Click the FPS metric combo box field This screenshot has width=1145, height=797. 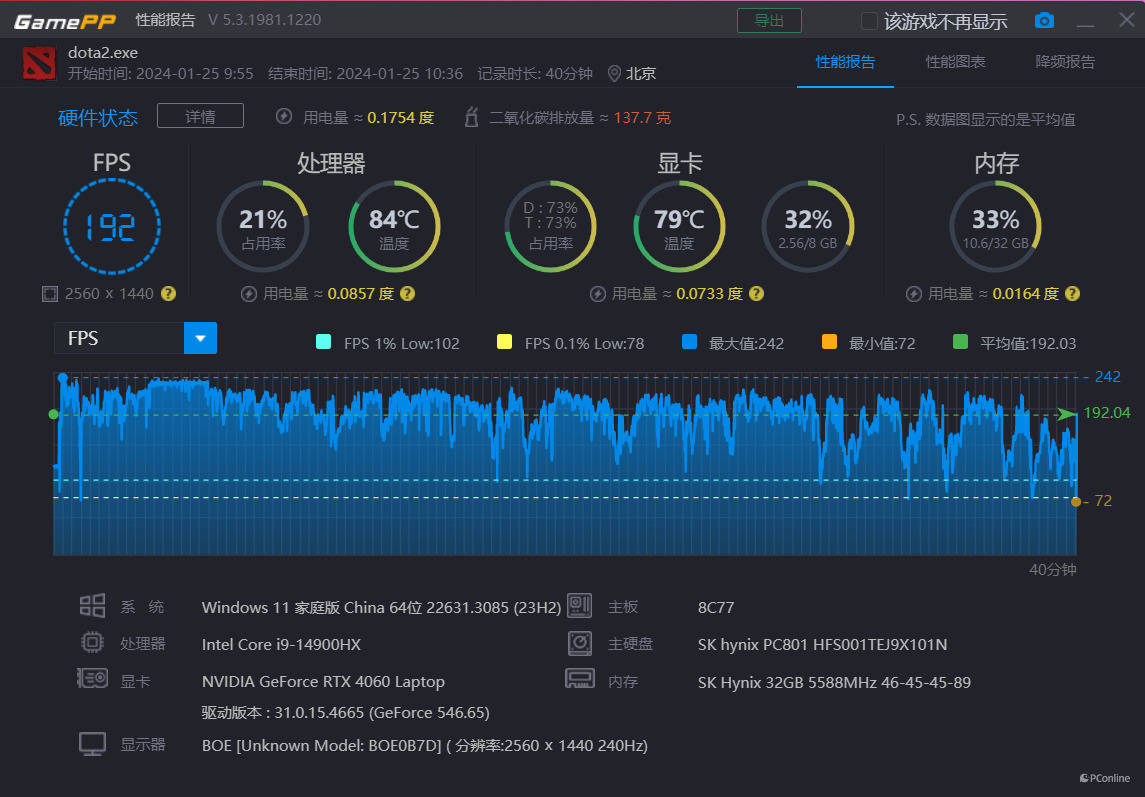click(119, 339)
